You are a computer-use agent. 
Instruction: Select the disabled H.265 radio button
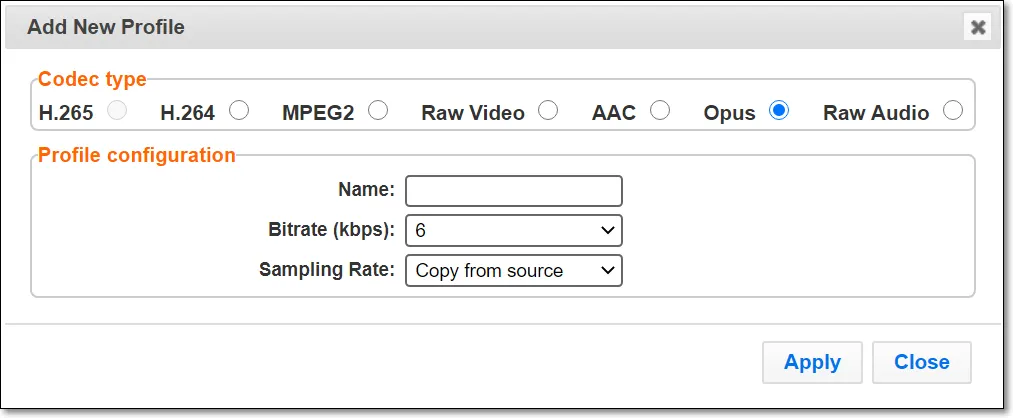tap(117, 111)
